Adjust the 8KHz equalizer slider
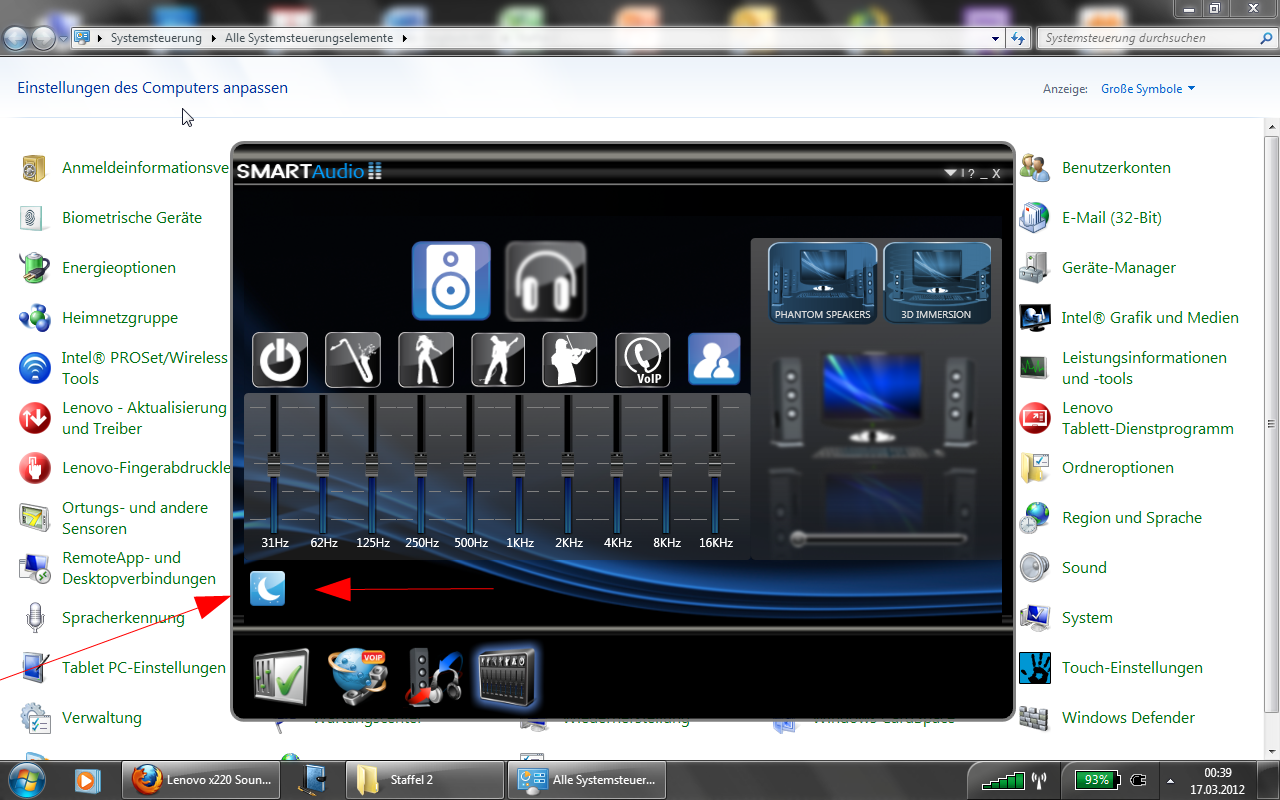Image resolution: width=1280 pixels, height=800 pixels. pos(666,464)
